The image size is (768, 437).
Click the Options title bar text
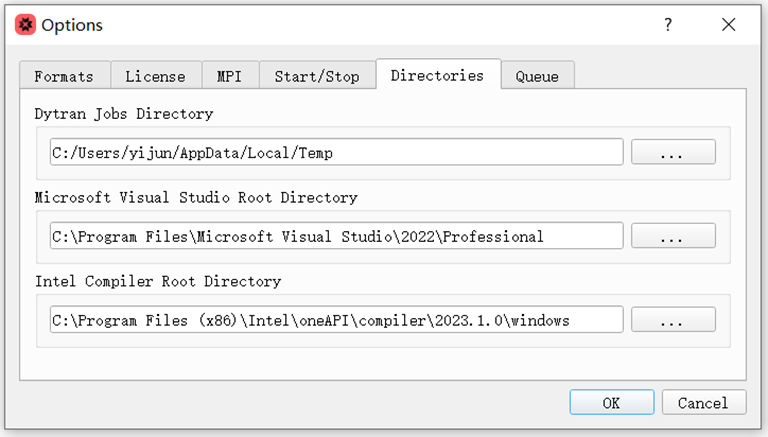point(72,25)
